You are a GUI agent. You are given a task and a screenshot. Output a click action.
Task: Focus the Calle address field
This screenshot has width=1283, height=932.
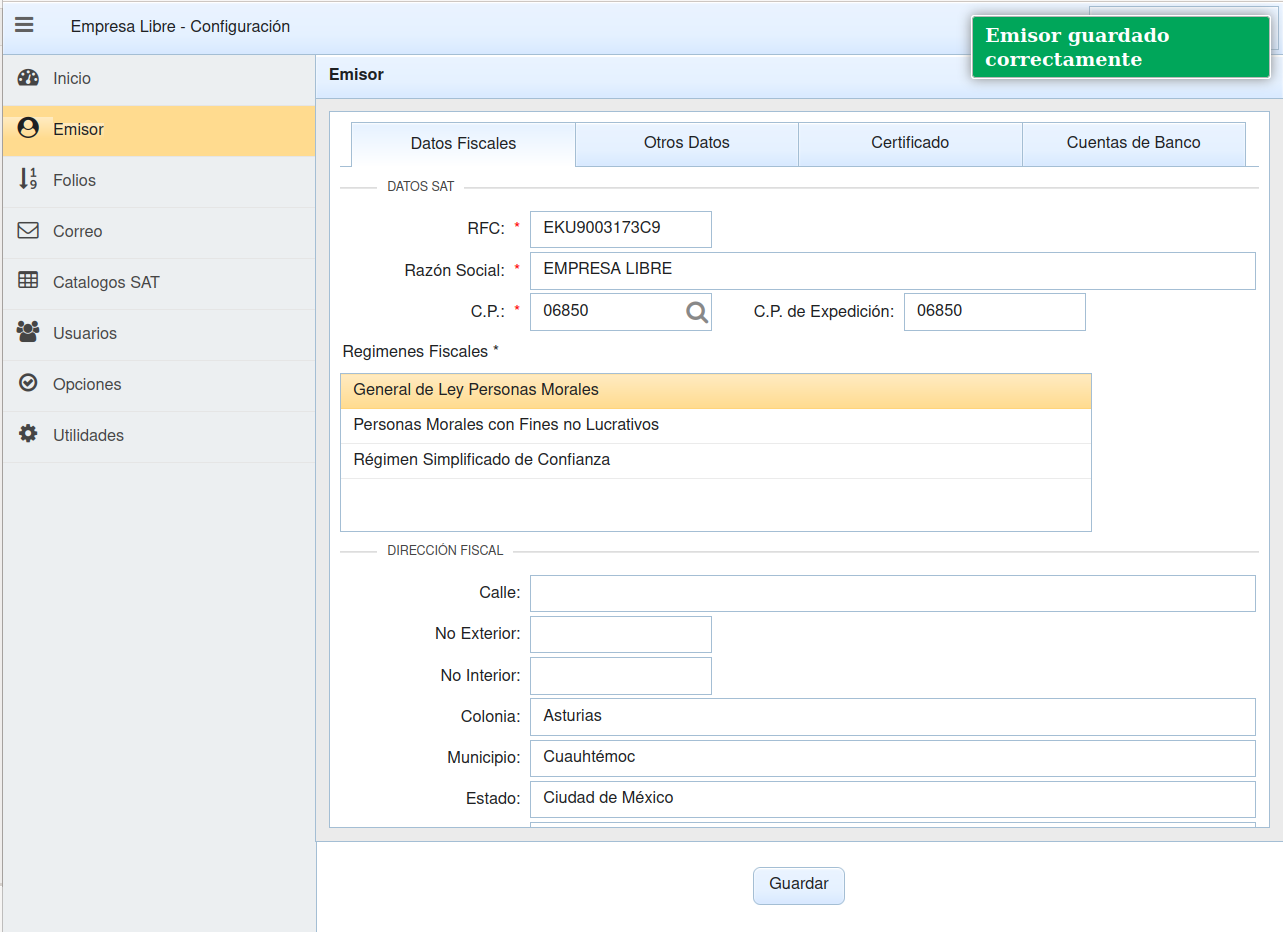(892, 593)
